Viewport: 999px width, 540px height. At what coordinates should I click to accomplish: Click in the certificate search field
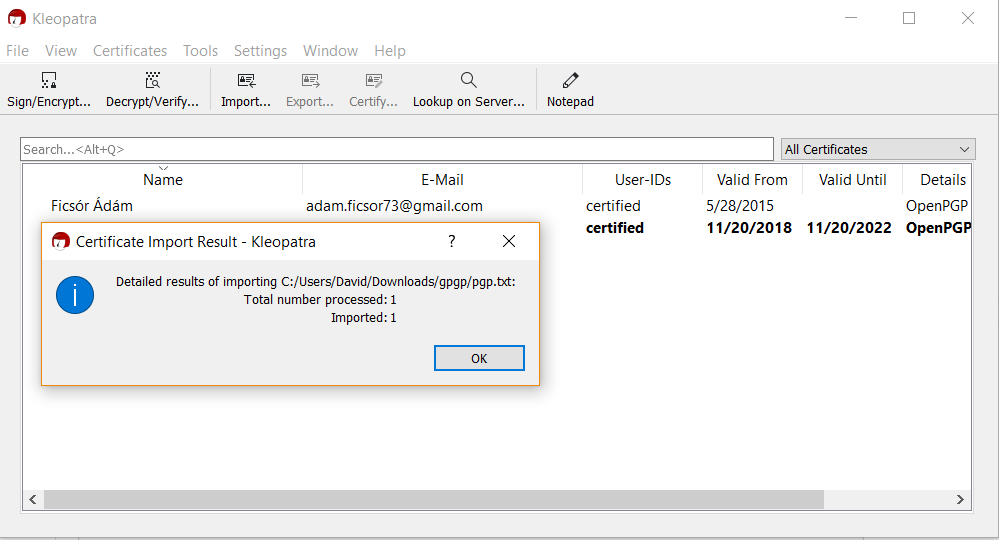tap(396, 149)
